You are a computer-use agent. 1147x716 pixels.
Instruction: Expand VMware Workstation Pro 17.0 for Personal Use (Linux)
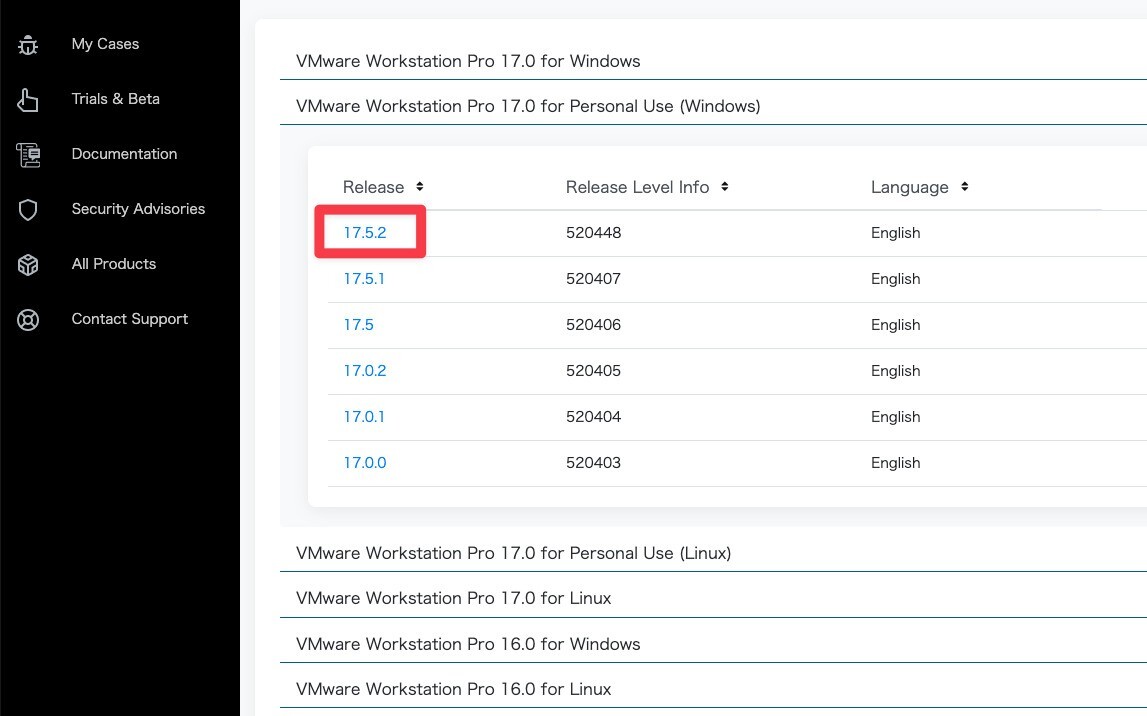[x=513, y=553]
